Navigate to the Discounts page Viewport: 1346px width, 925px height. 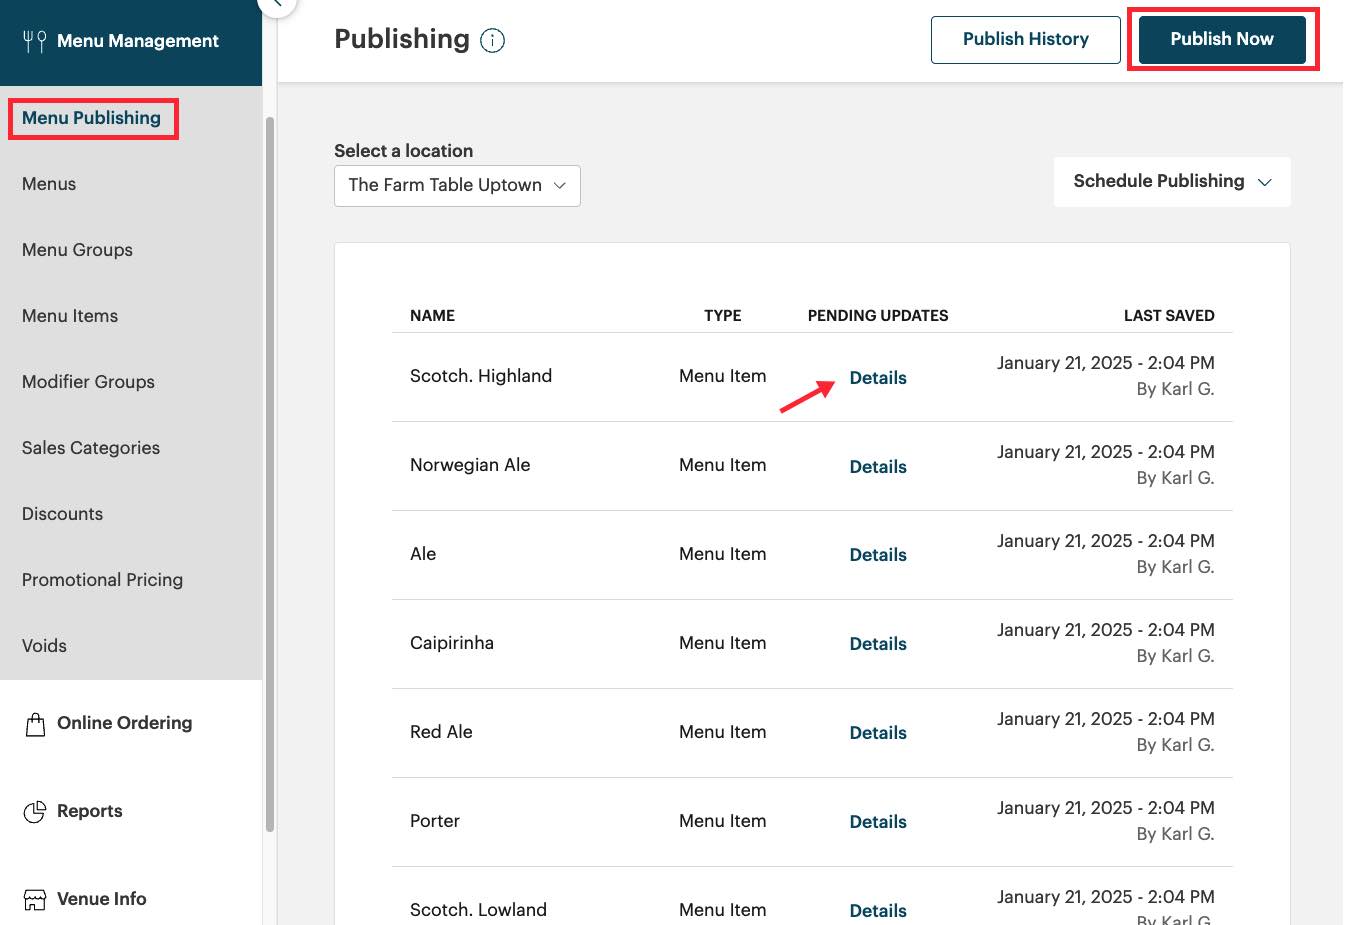(62, 513)
